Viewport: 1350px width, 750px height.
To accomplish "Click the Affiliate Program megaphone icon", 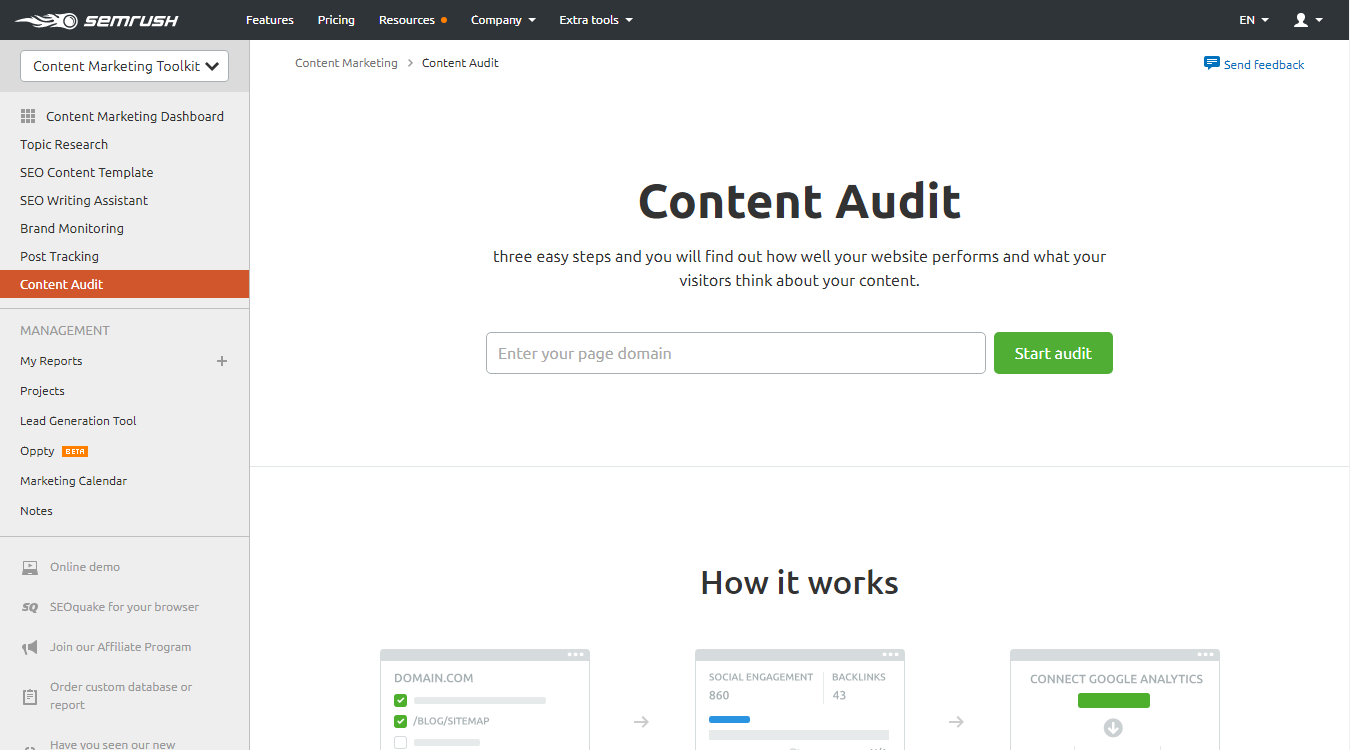I will (29, 647).
